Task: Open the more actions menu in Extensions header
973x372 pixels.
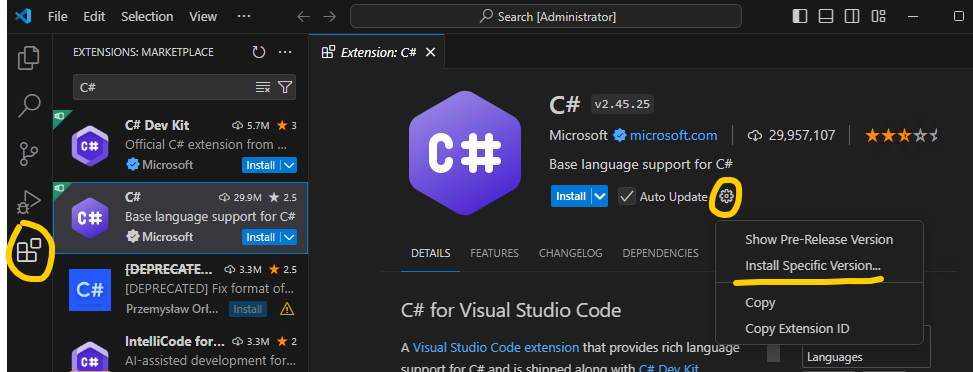Action: (x=285, y=52)
